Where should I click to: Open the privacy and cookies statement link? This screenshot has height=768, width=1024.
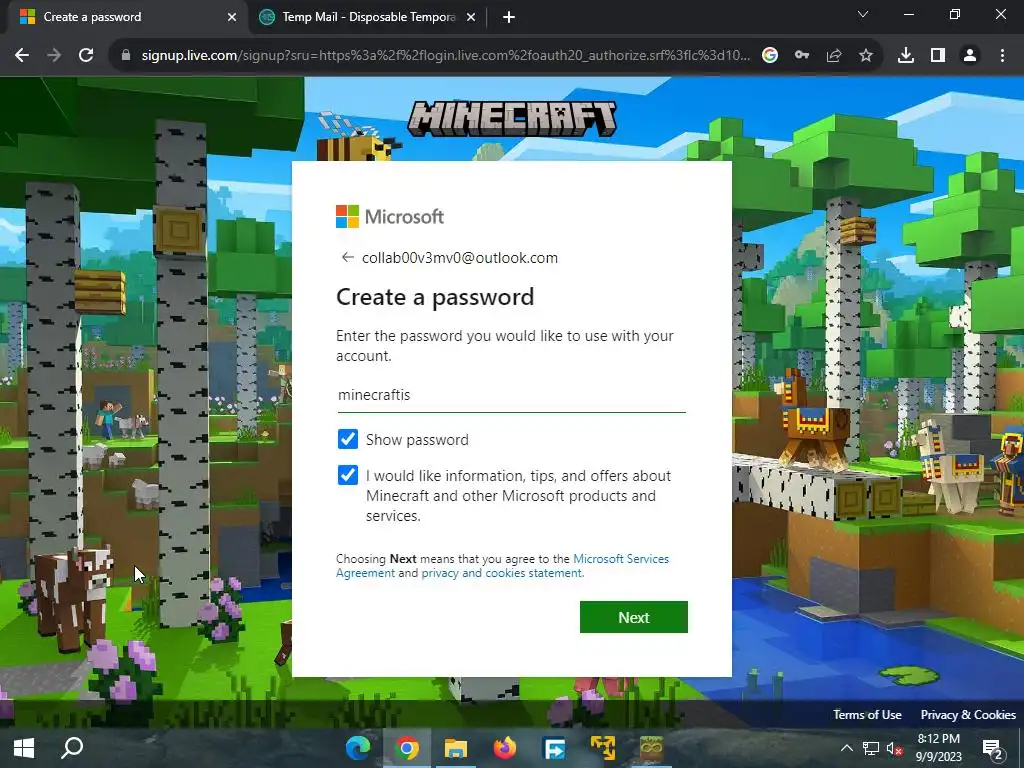point(502,573)
